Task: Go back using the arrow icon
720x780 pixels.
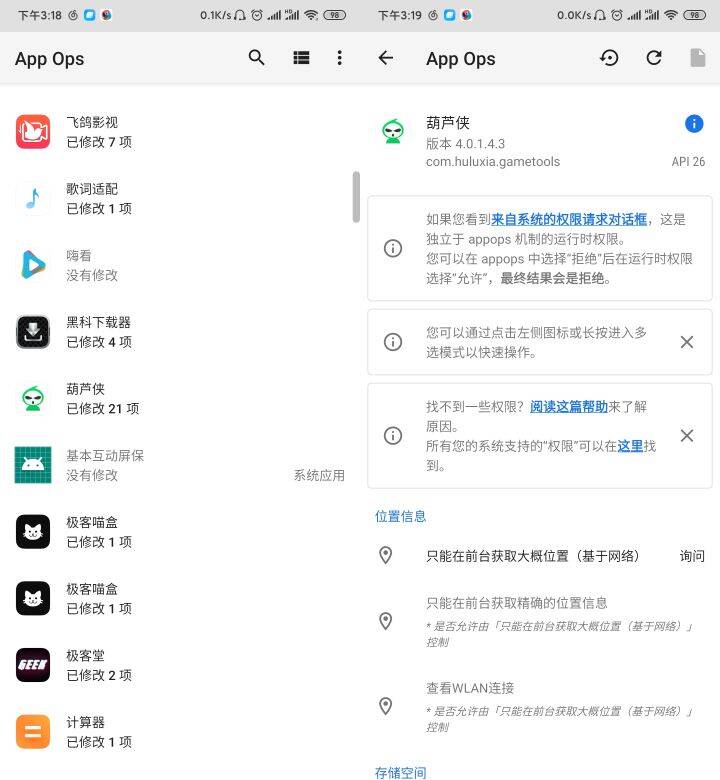Action: pos(386,58)
